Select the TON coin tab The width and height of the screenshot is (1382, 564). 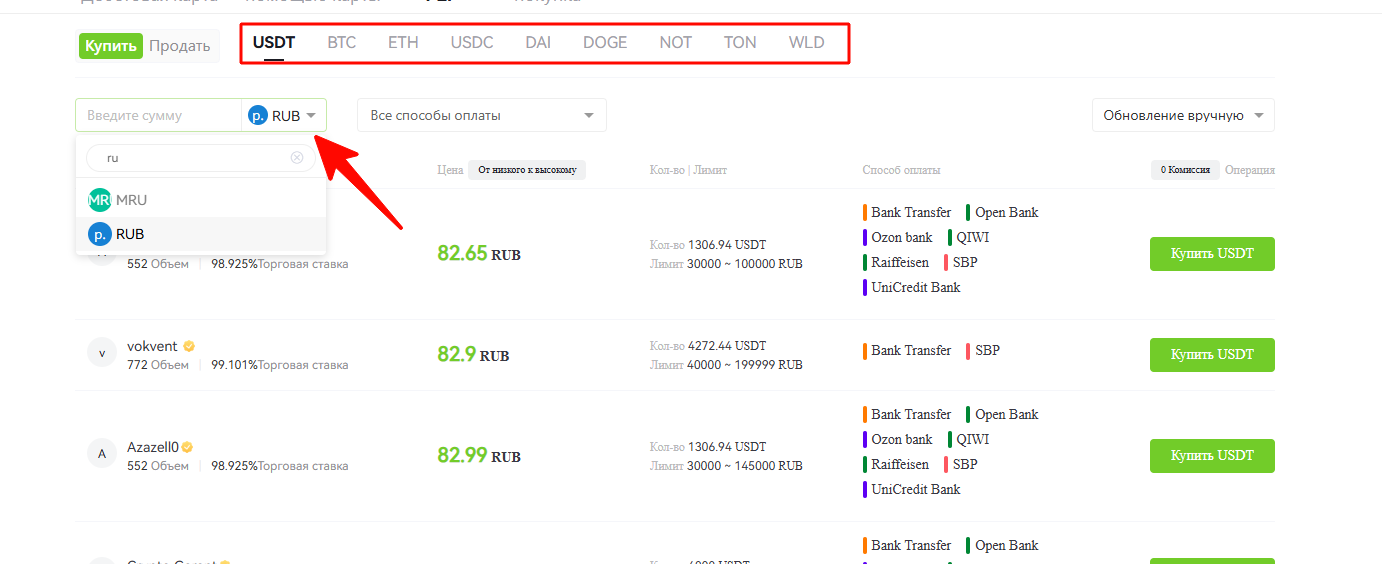point(740,43)
